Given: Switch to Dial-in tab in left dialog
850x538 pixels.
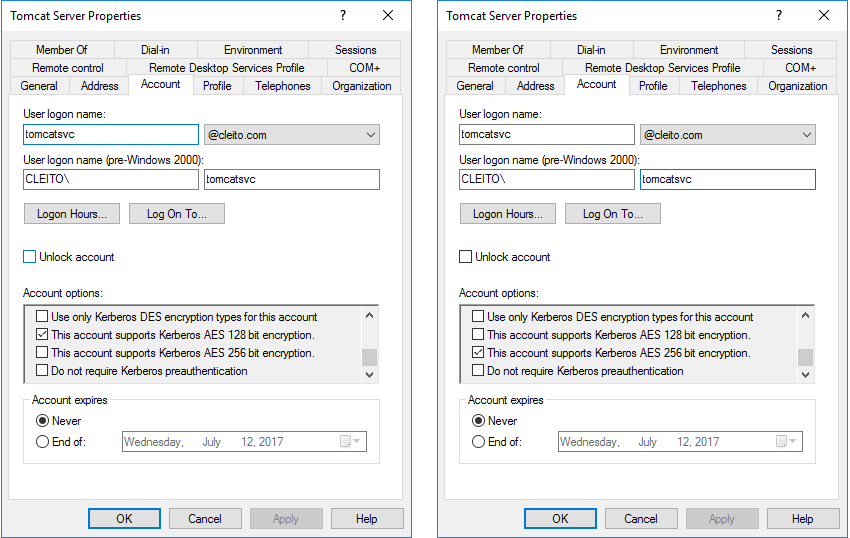Looking at the screenshot, I should pos(156,50).
